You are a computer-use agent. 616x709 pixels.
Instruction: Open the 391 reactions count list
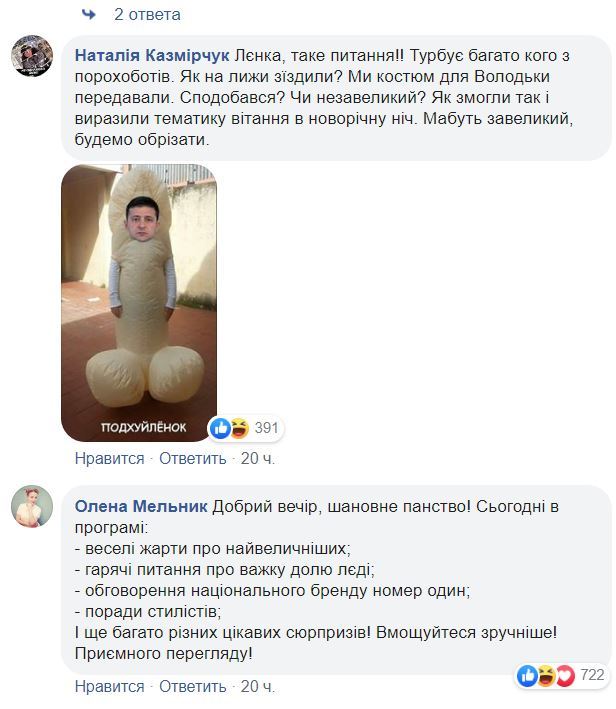click(x=266, y=428)
